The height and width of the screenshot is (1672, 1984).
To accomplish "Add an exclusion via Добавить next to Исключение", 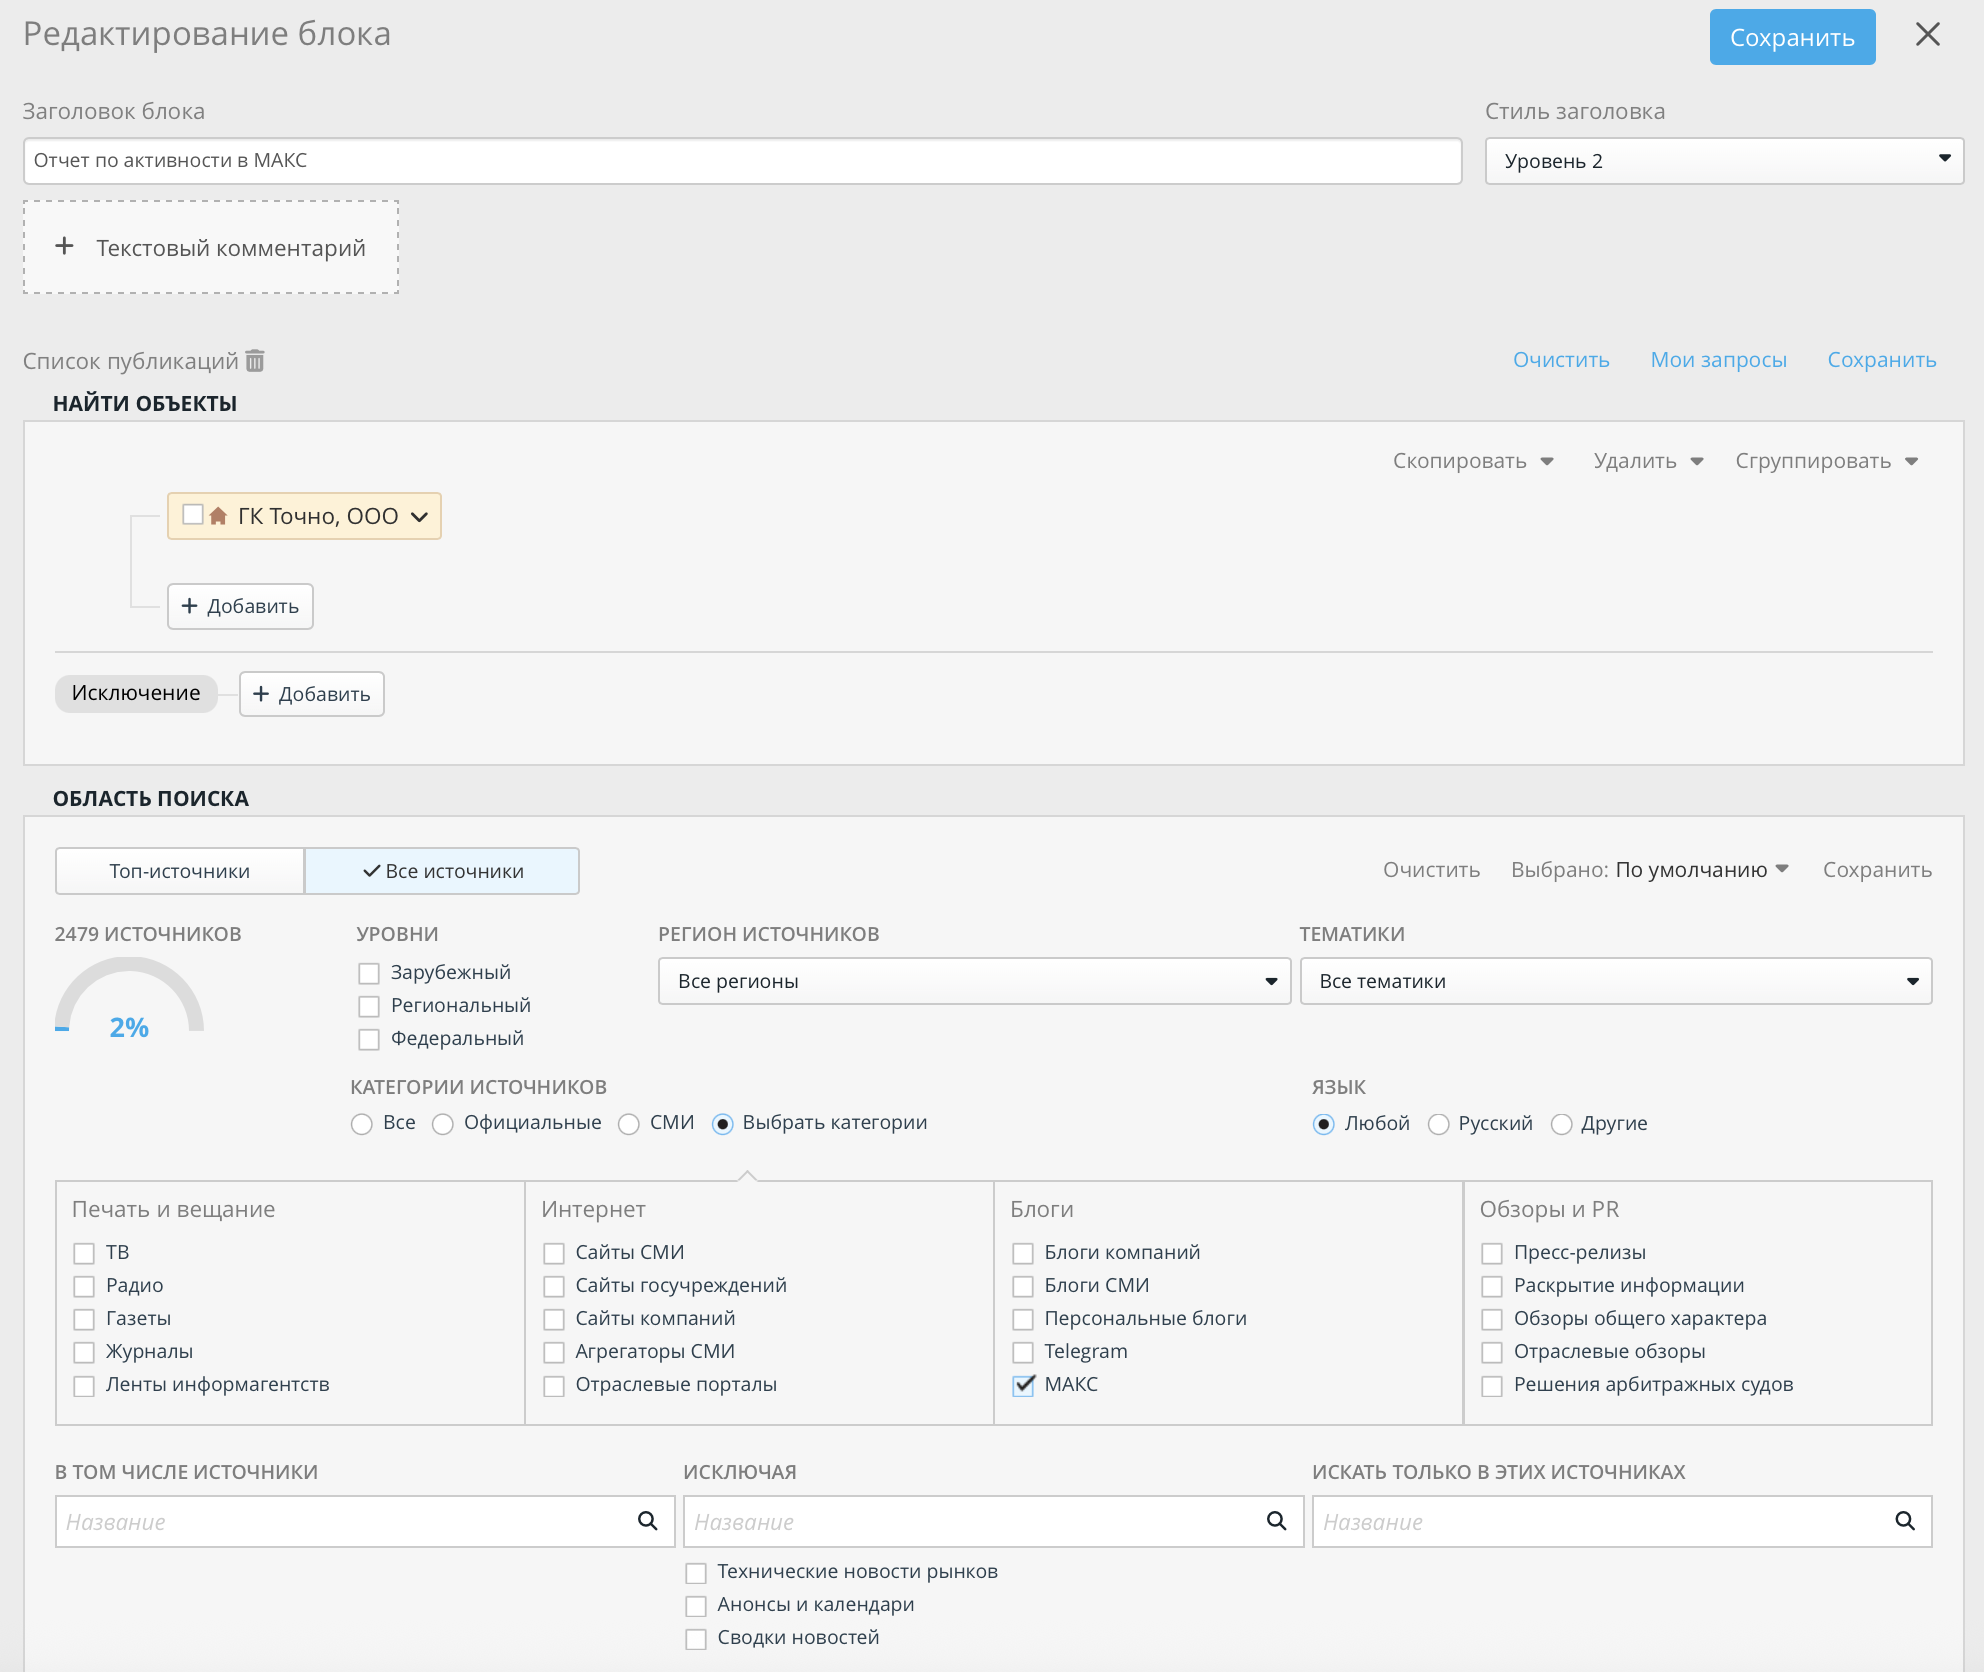I will (x=312, y=694).
